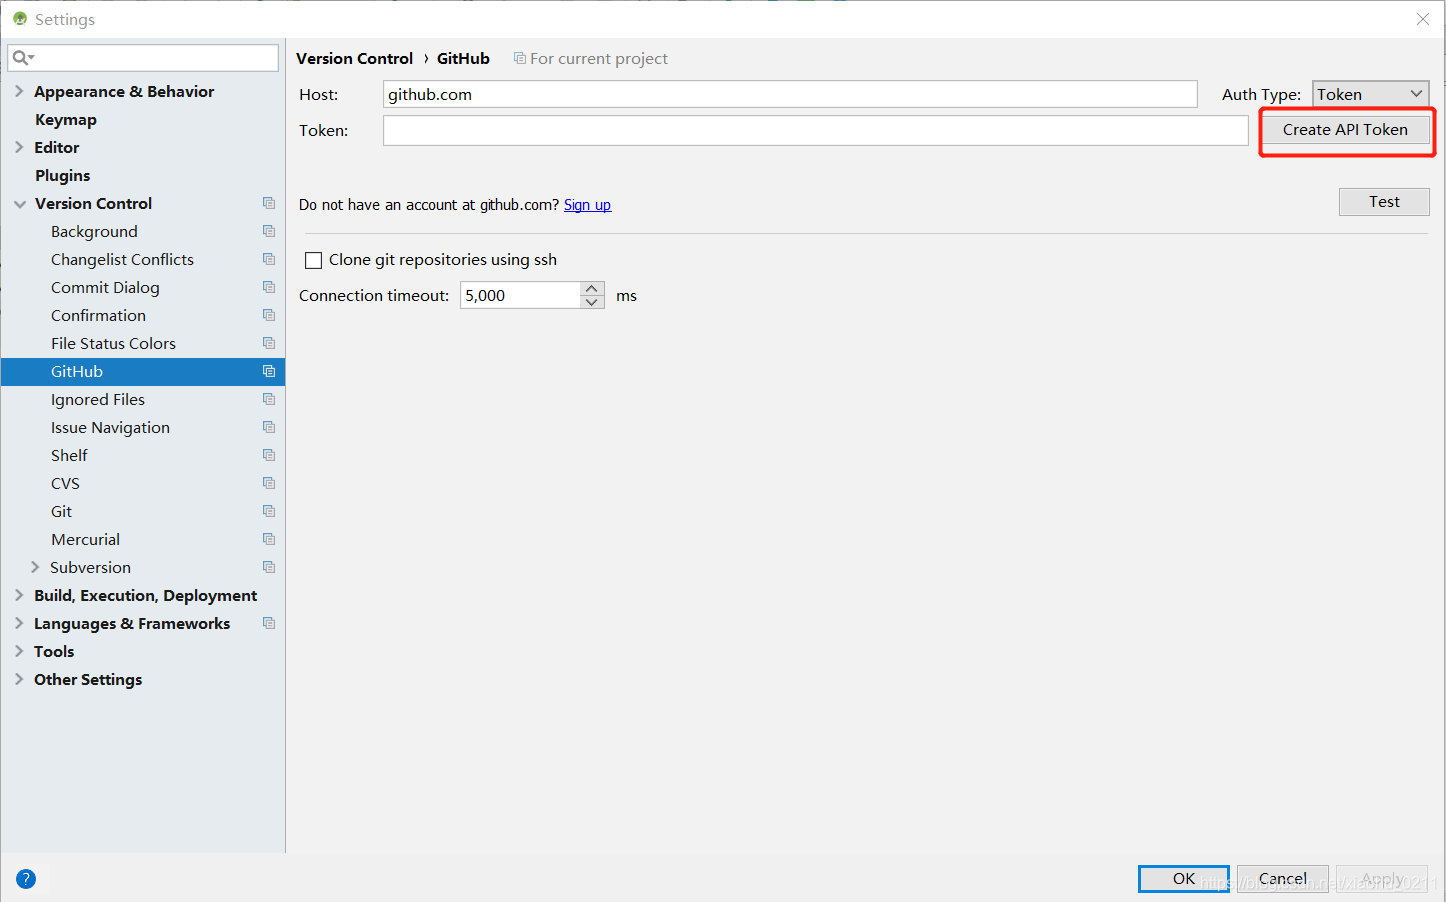Click the project icon next to File Status Colors
This screenshot has height=902, width=1446.
tap(269, 343)
